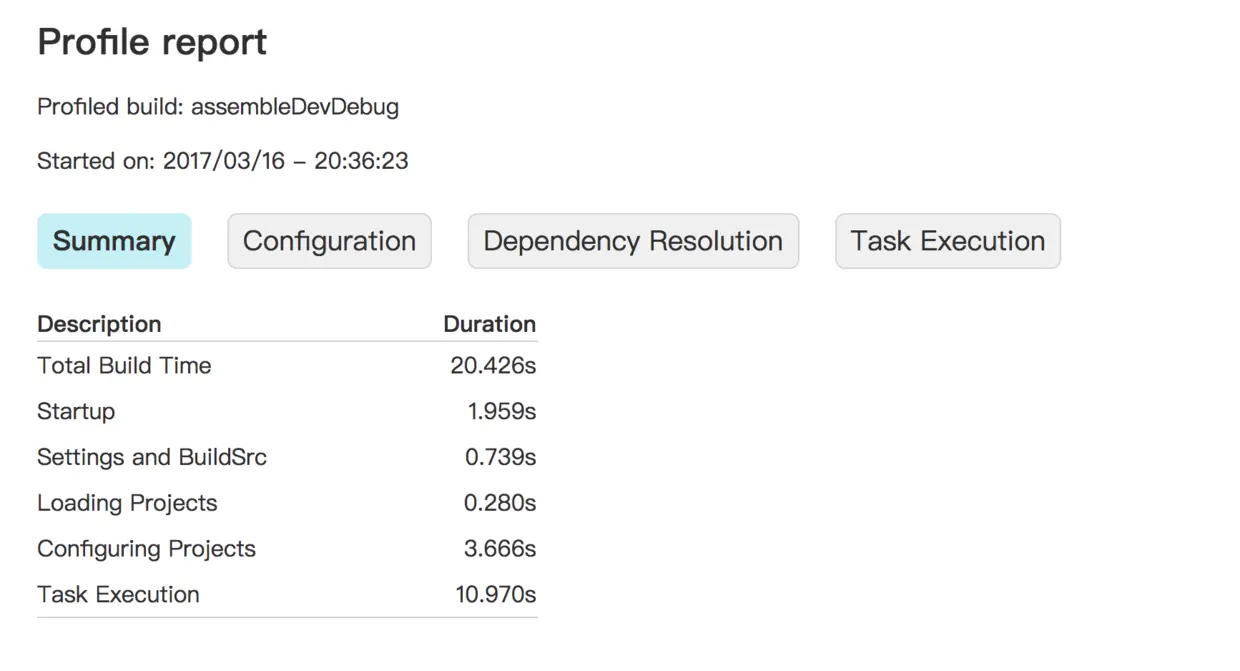Screen dimensions: 1240x671
Task: Select the Settings and BuildSrc label
Action: coord(152,458)
